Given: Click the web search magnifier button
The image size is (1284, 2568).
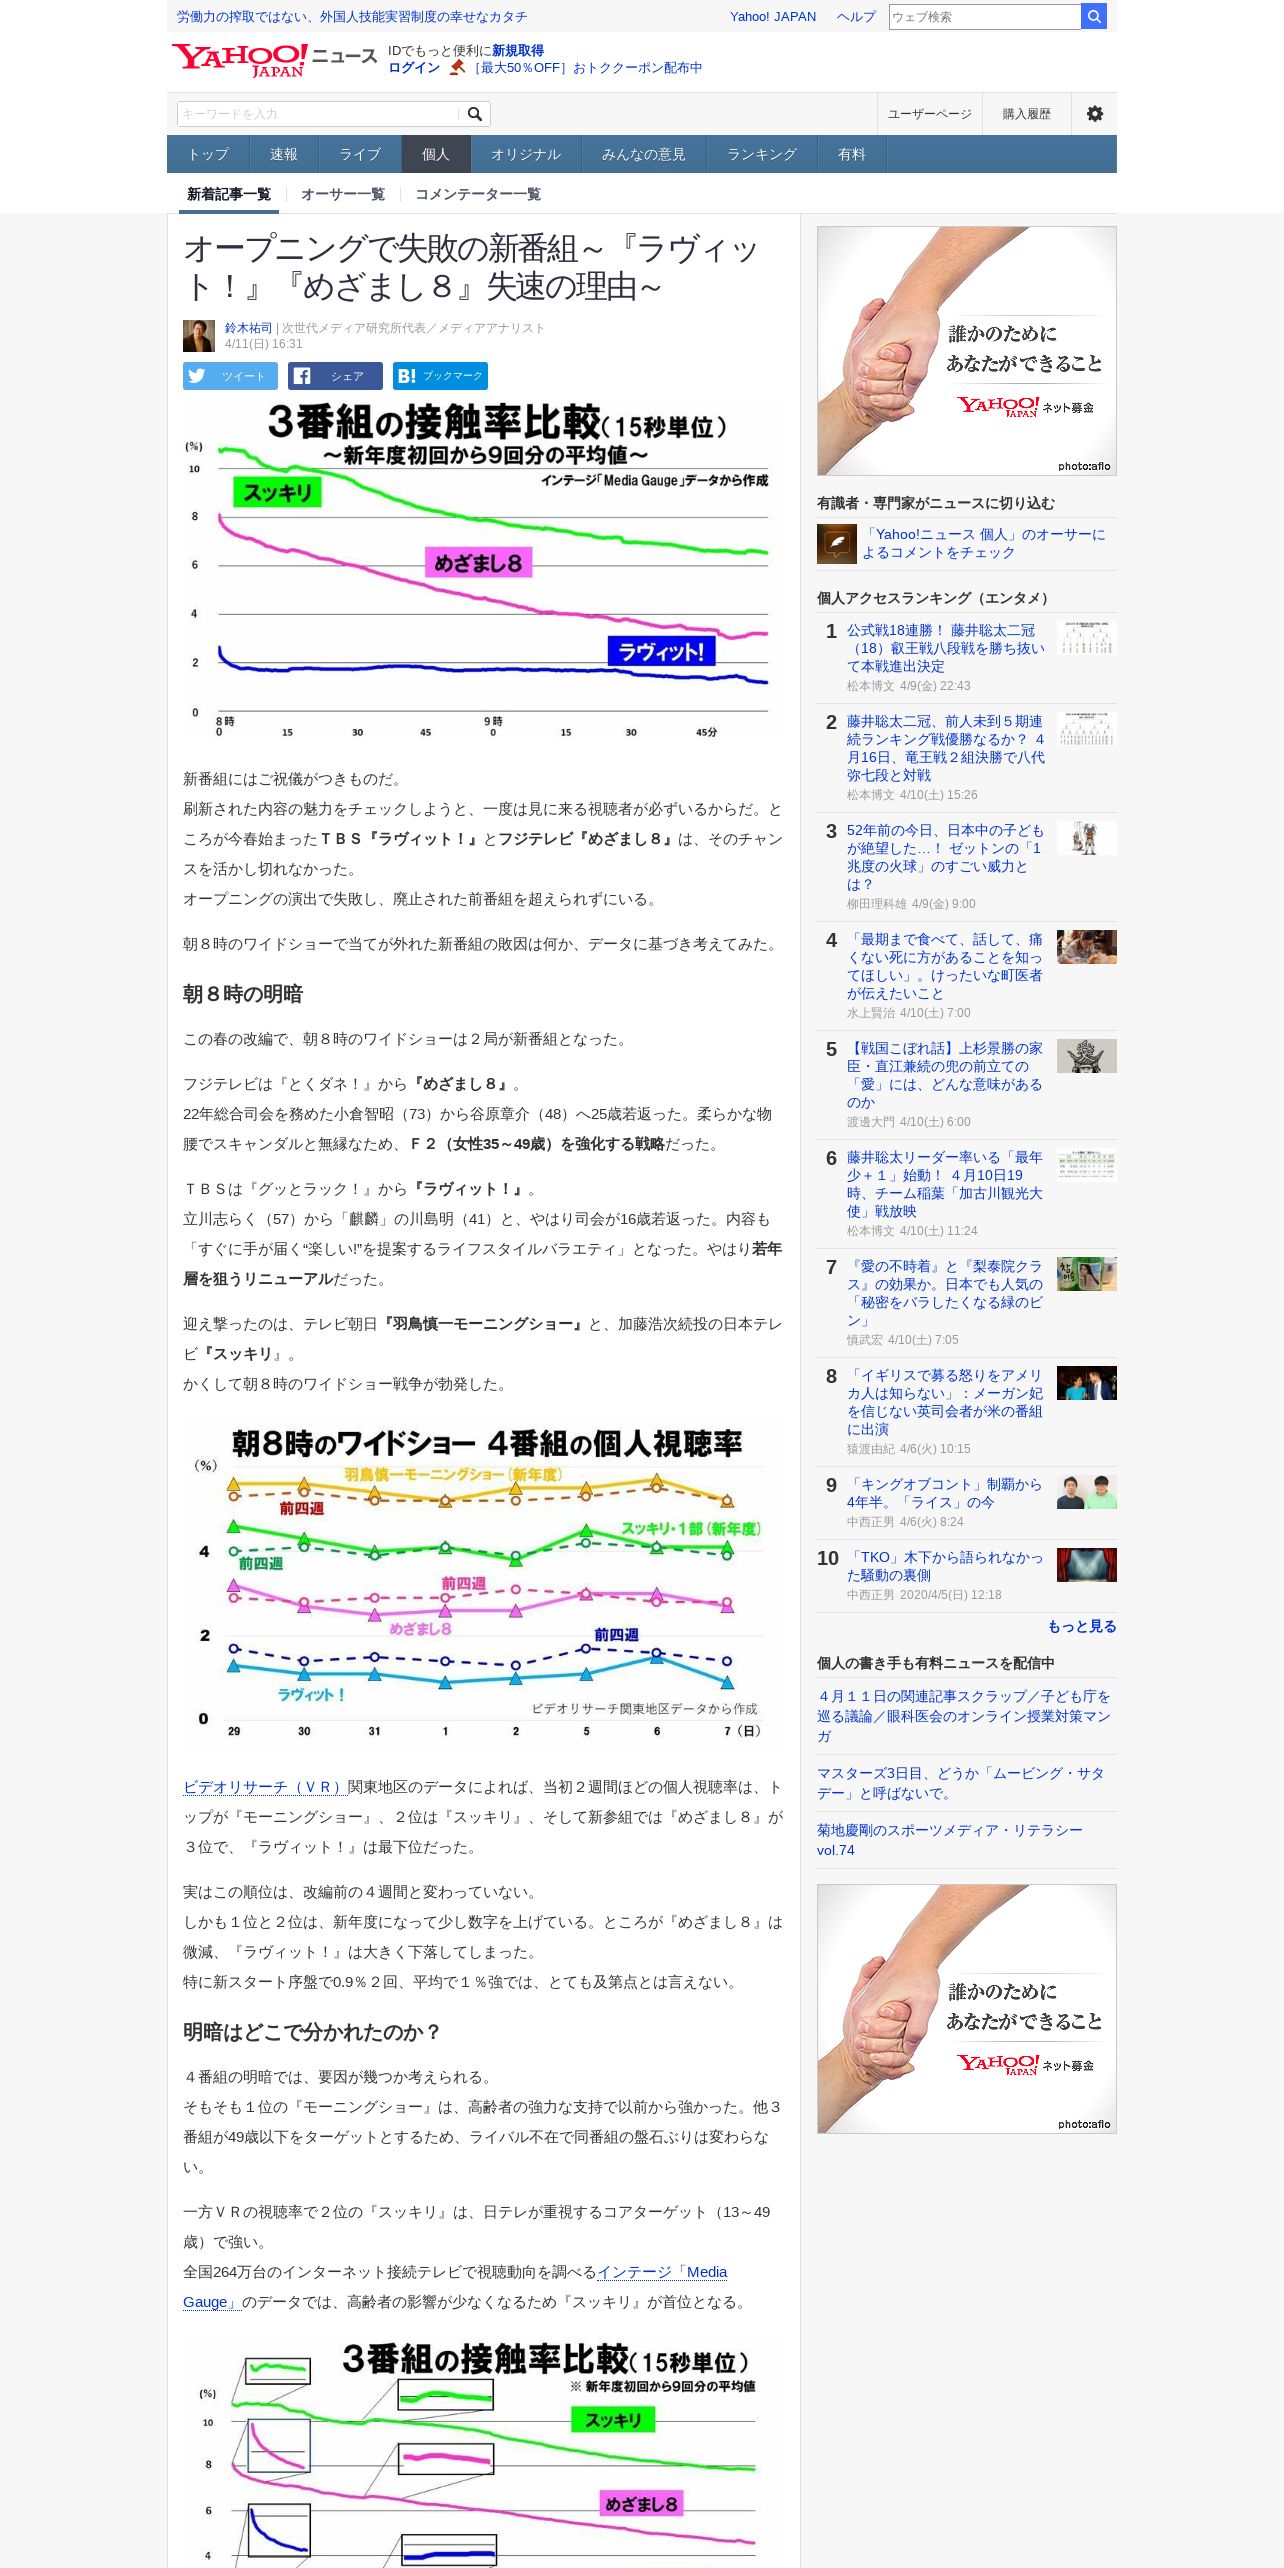Looking at the screenshot, I should [1094, 16].
